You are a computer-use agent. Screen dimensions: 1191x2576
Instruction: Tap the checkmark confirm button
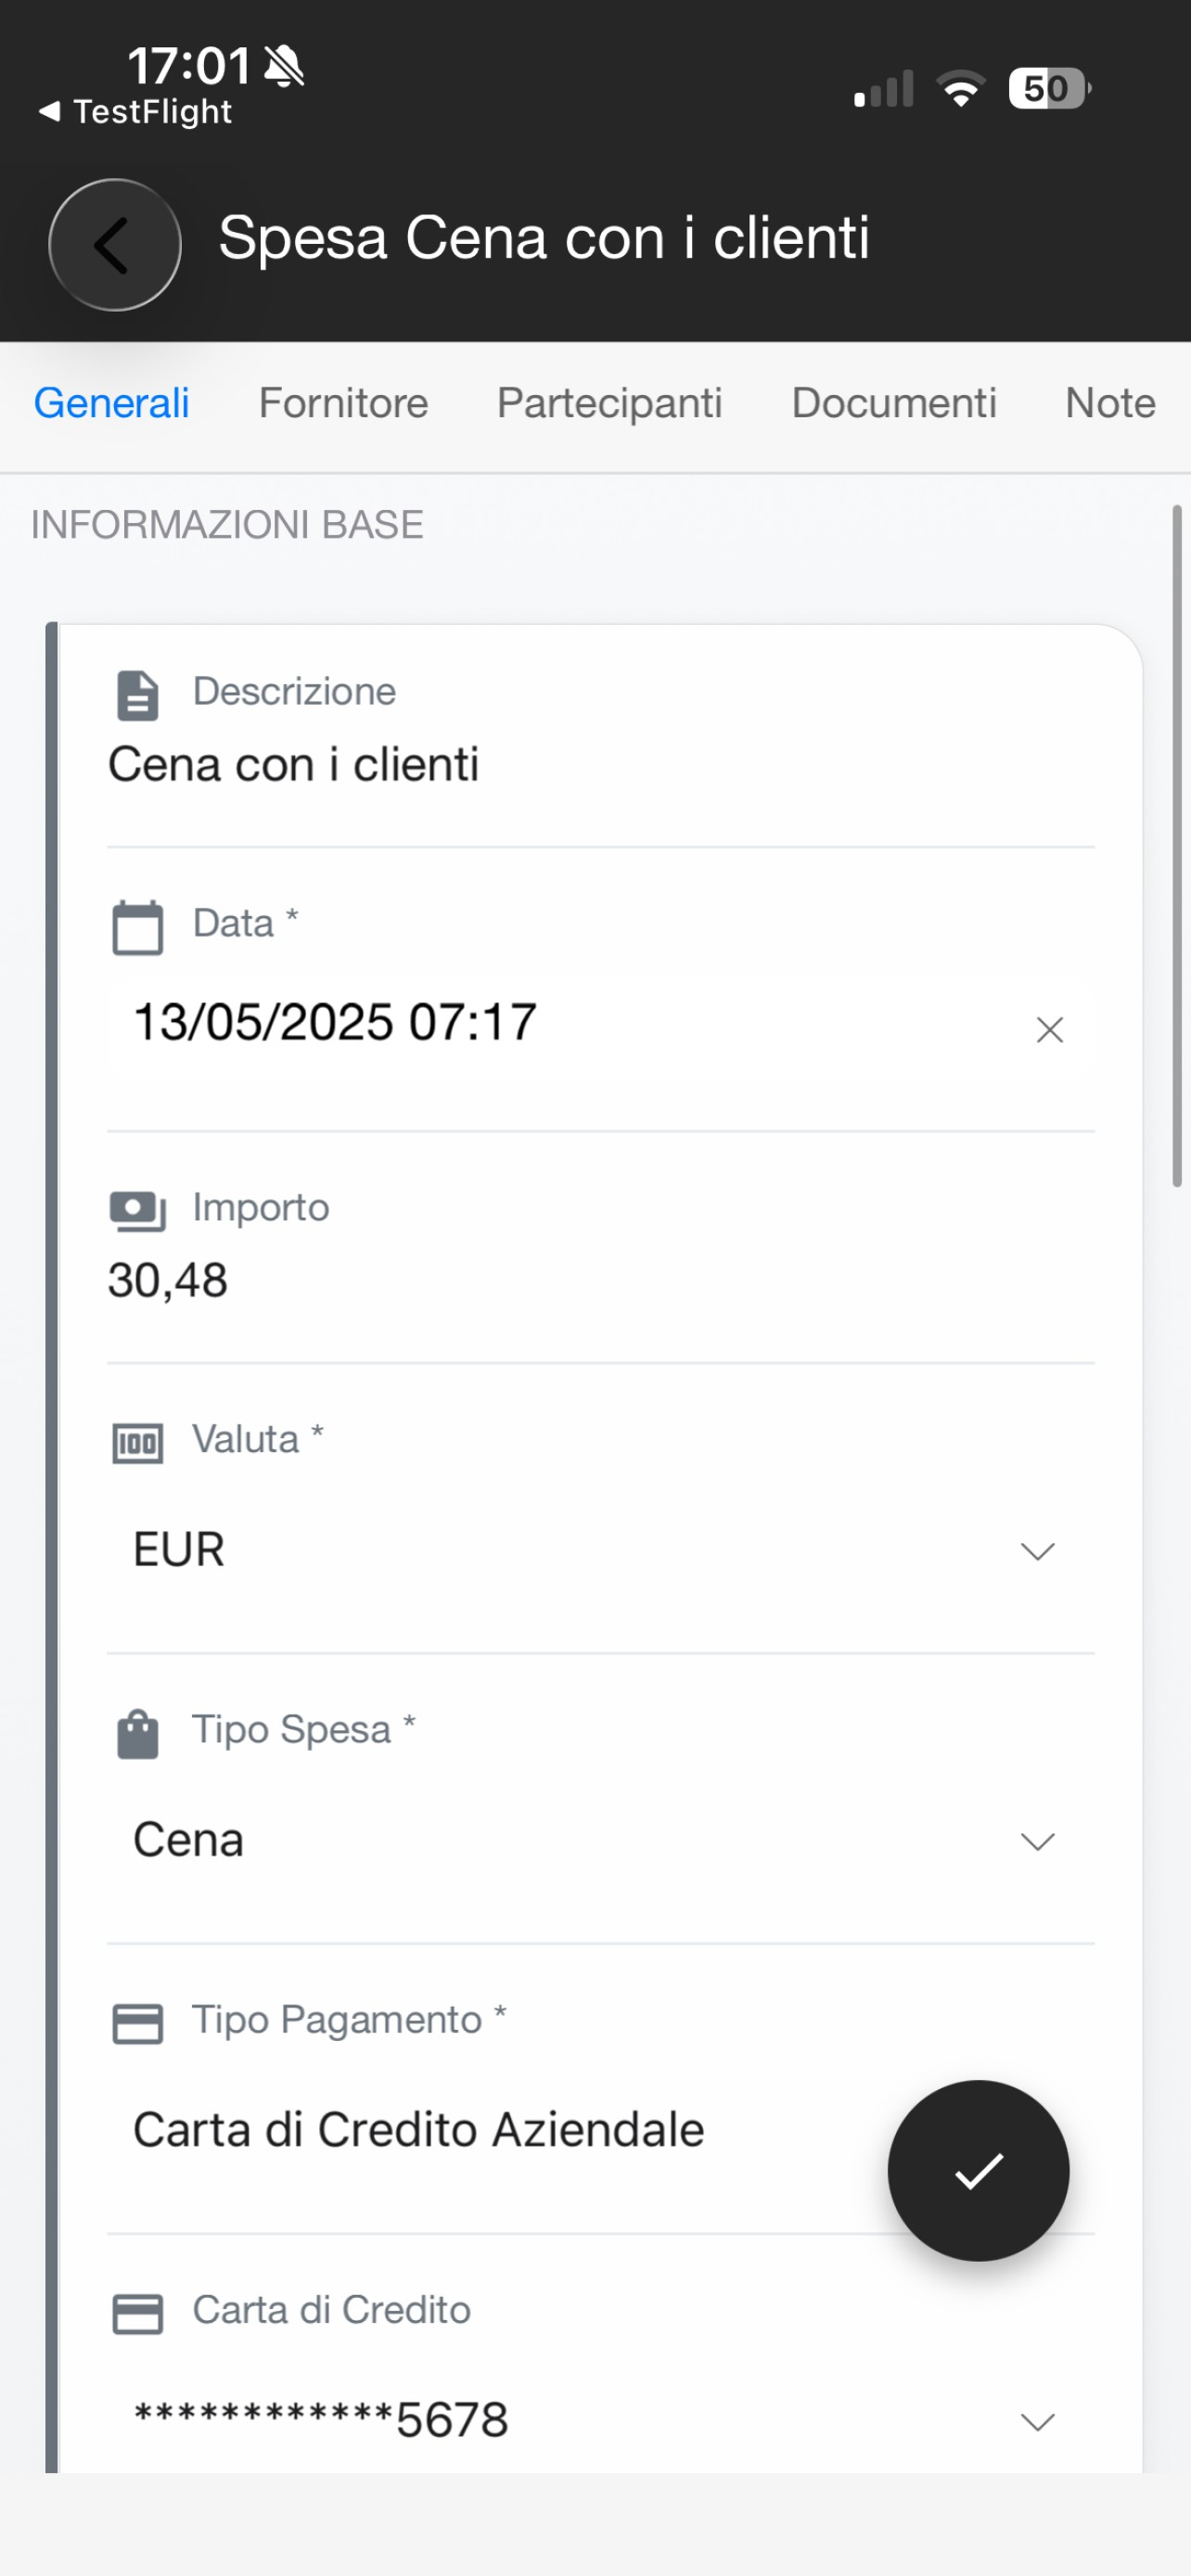(978, 2171)
